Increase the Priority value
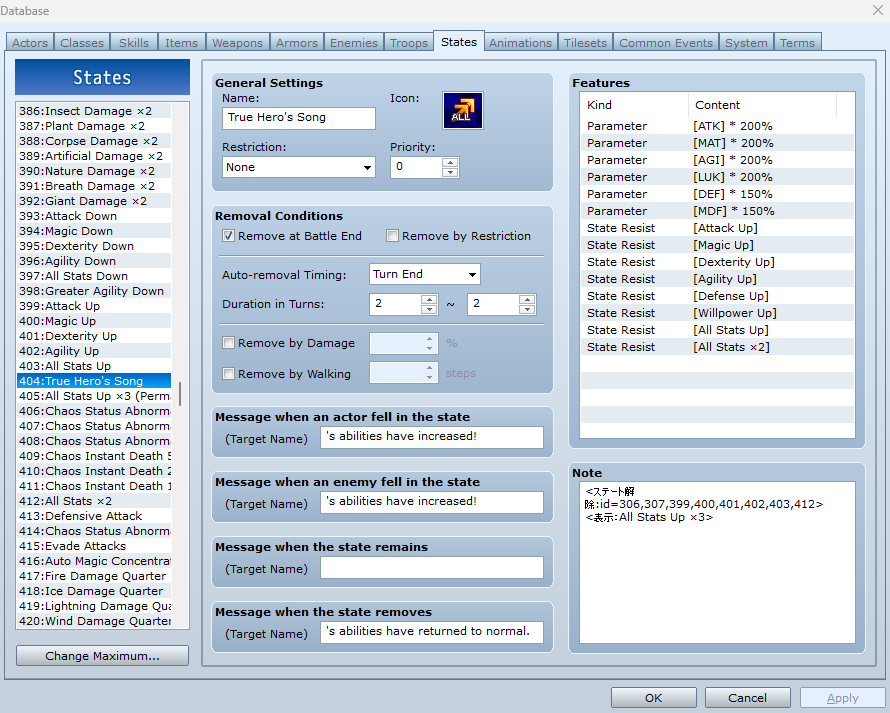The image size is (890, 713). [x=450, y=163]
